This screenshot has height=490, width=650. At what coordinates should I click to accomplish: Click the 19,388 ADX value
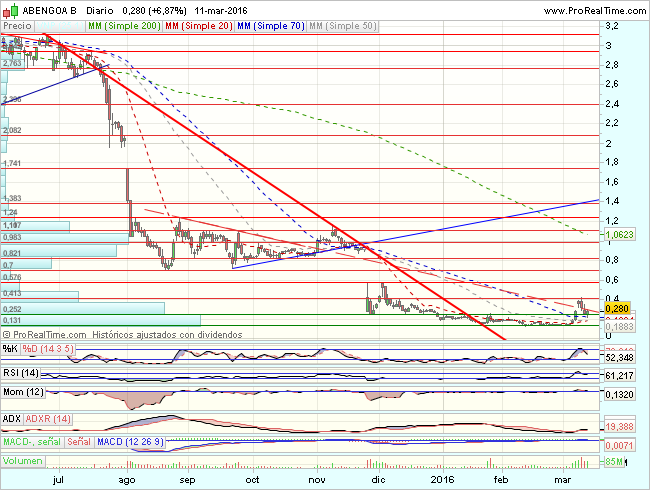coord(619,426)
